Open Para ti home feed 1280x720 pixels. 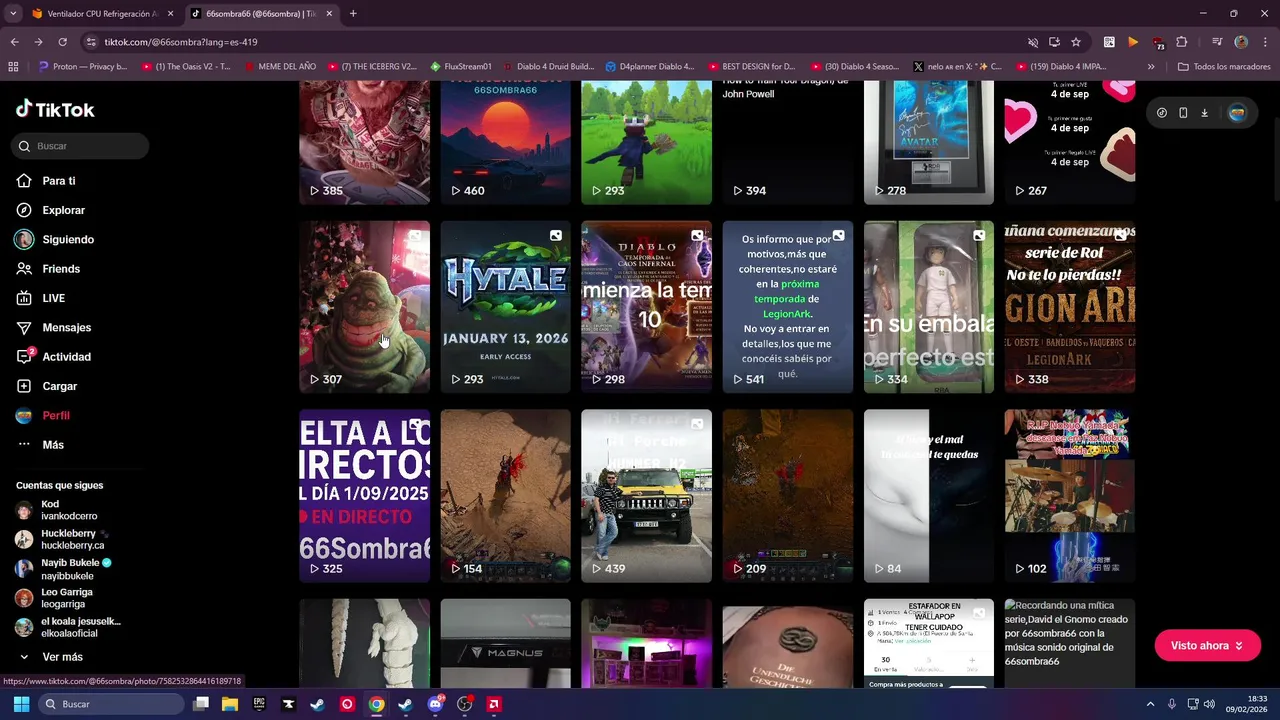point(46,181)
